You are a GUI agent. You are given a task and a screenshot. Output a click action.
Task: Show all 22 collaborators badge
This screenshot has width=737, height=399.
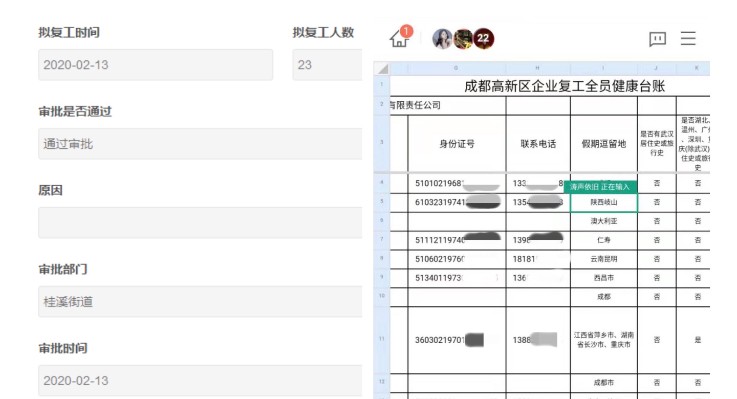point(484,39)
